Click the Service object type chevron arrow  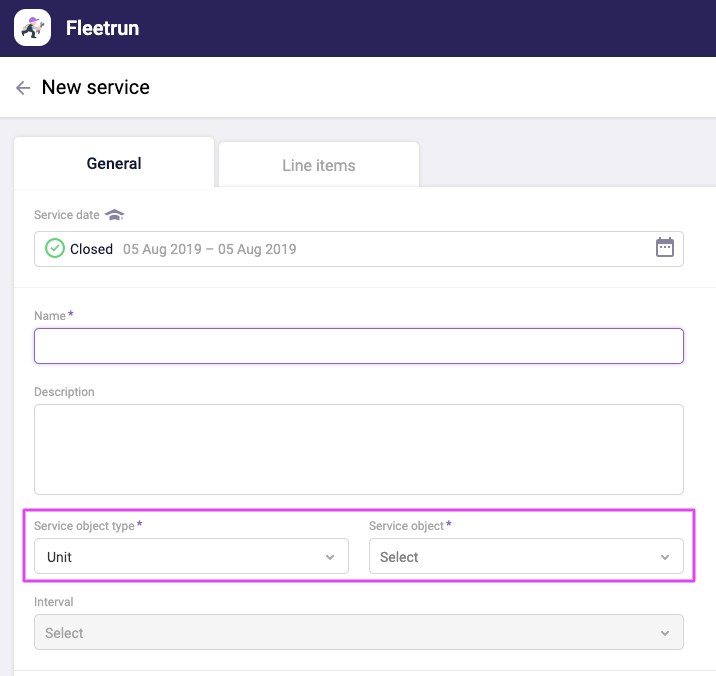[330, 557]
